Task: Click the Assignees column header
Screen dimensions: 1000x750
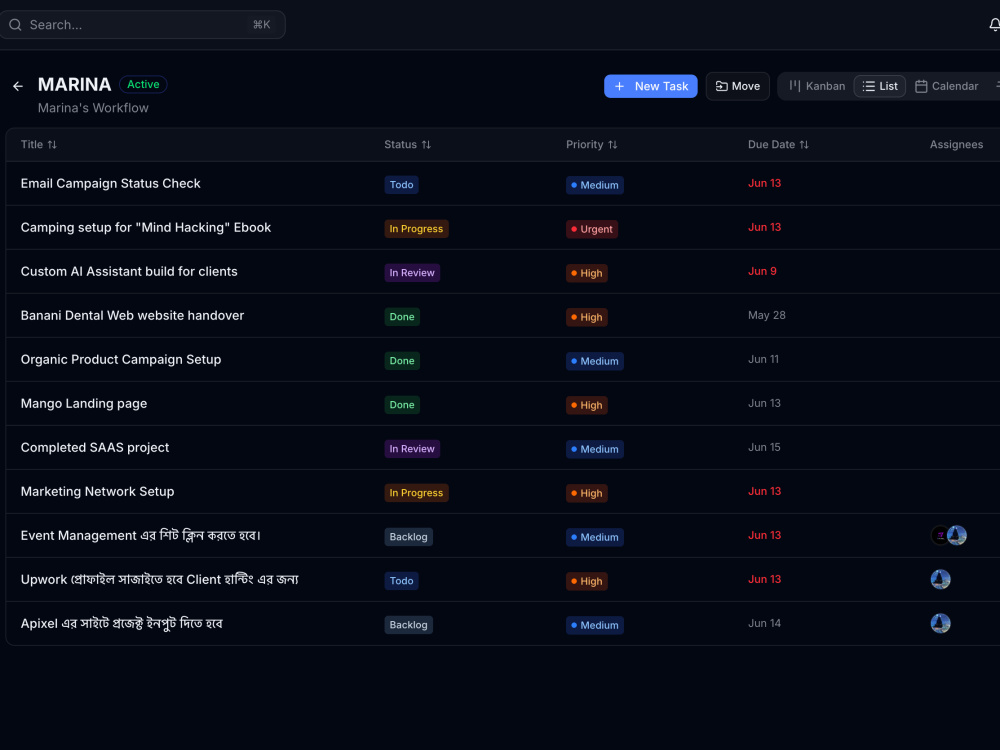Action: coord(956,145)
